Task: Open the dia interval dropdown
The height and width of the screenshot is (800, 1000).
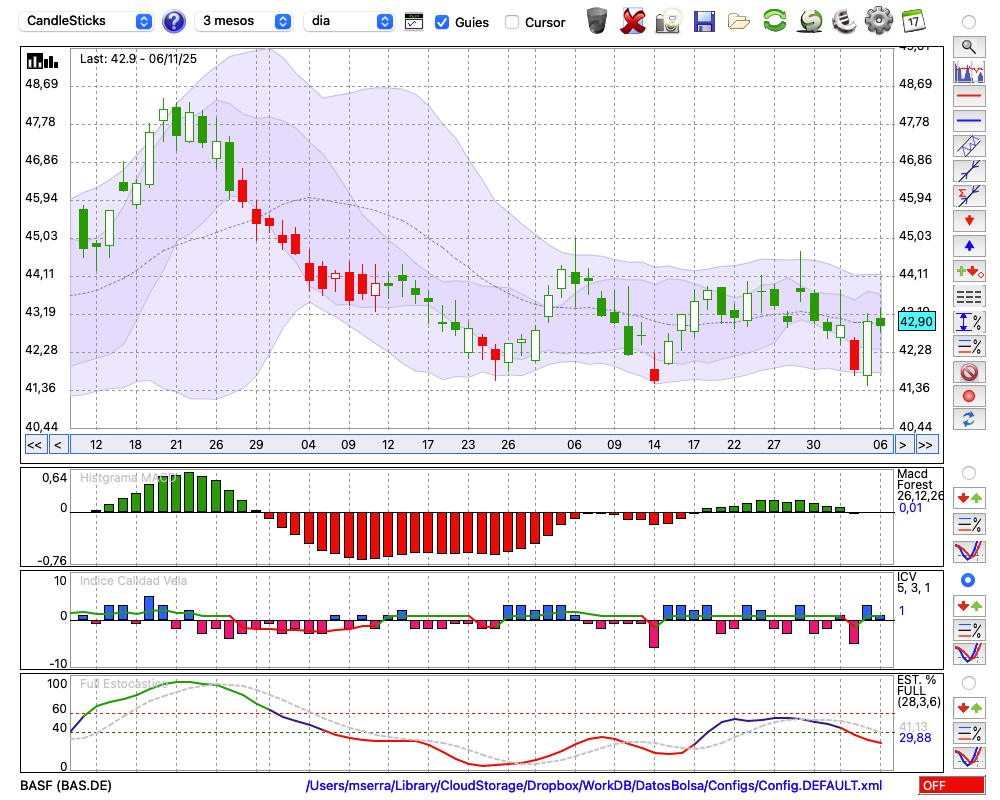Action: click(349, 21)
